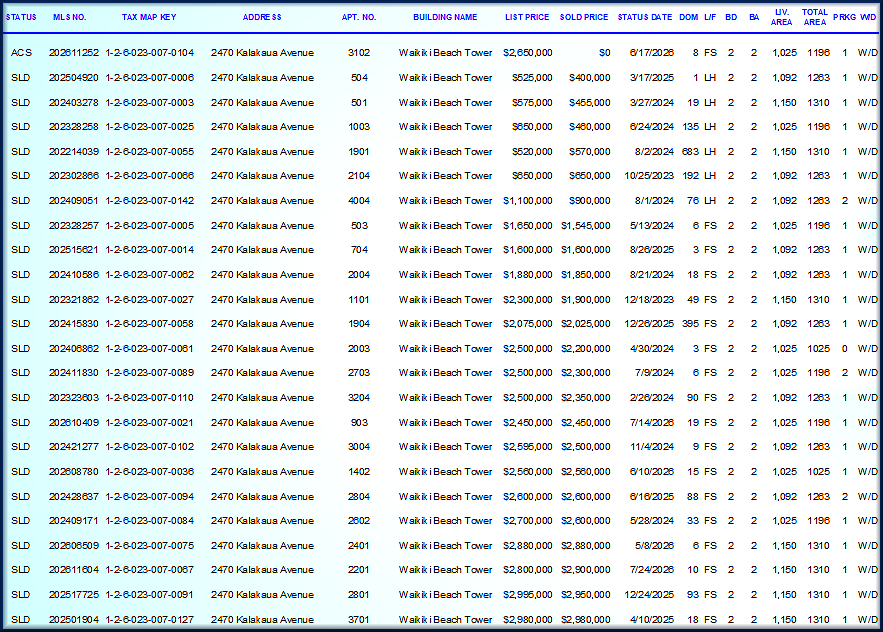Select sold price $455,000
This screenshot has height=632, width=883.
(x=590, y=103)
